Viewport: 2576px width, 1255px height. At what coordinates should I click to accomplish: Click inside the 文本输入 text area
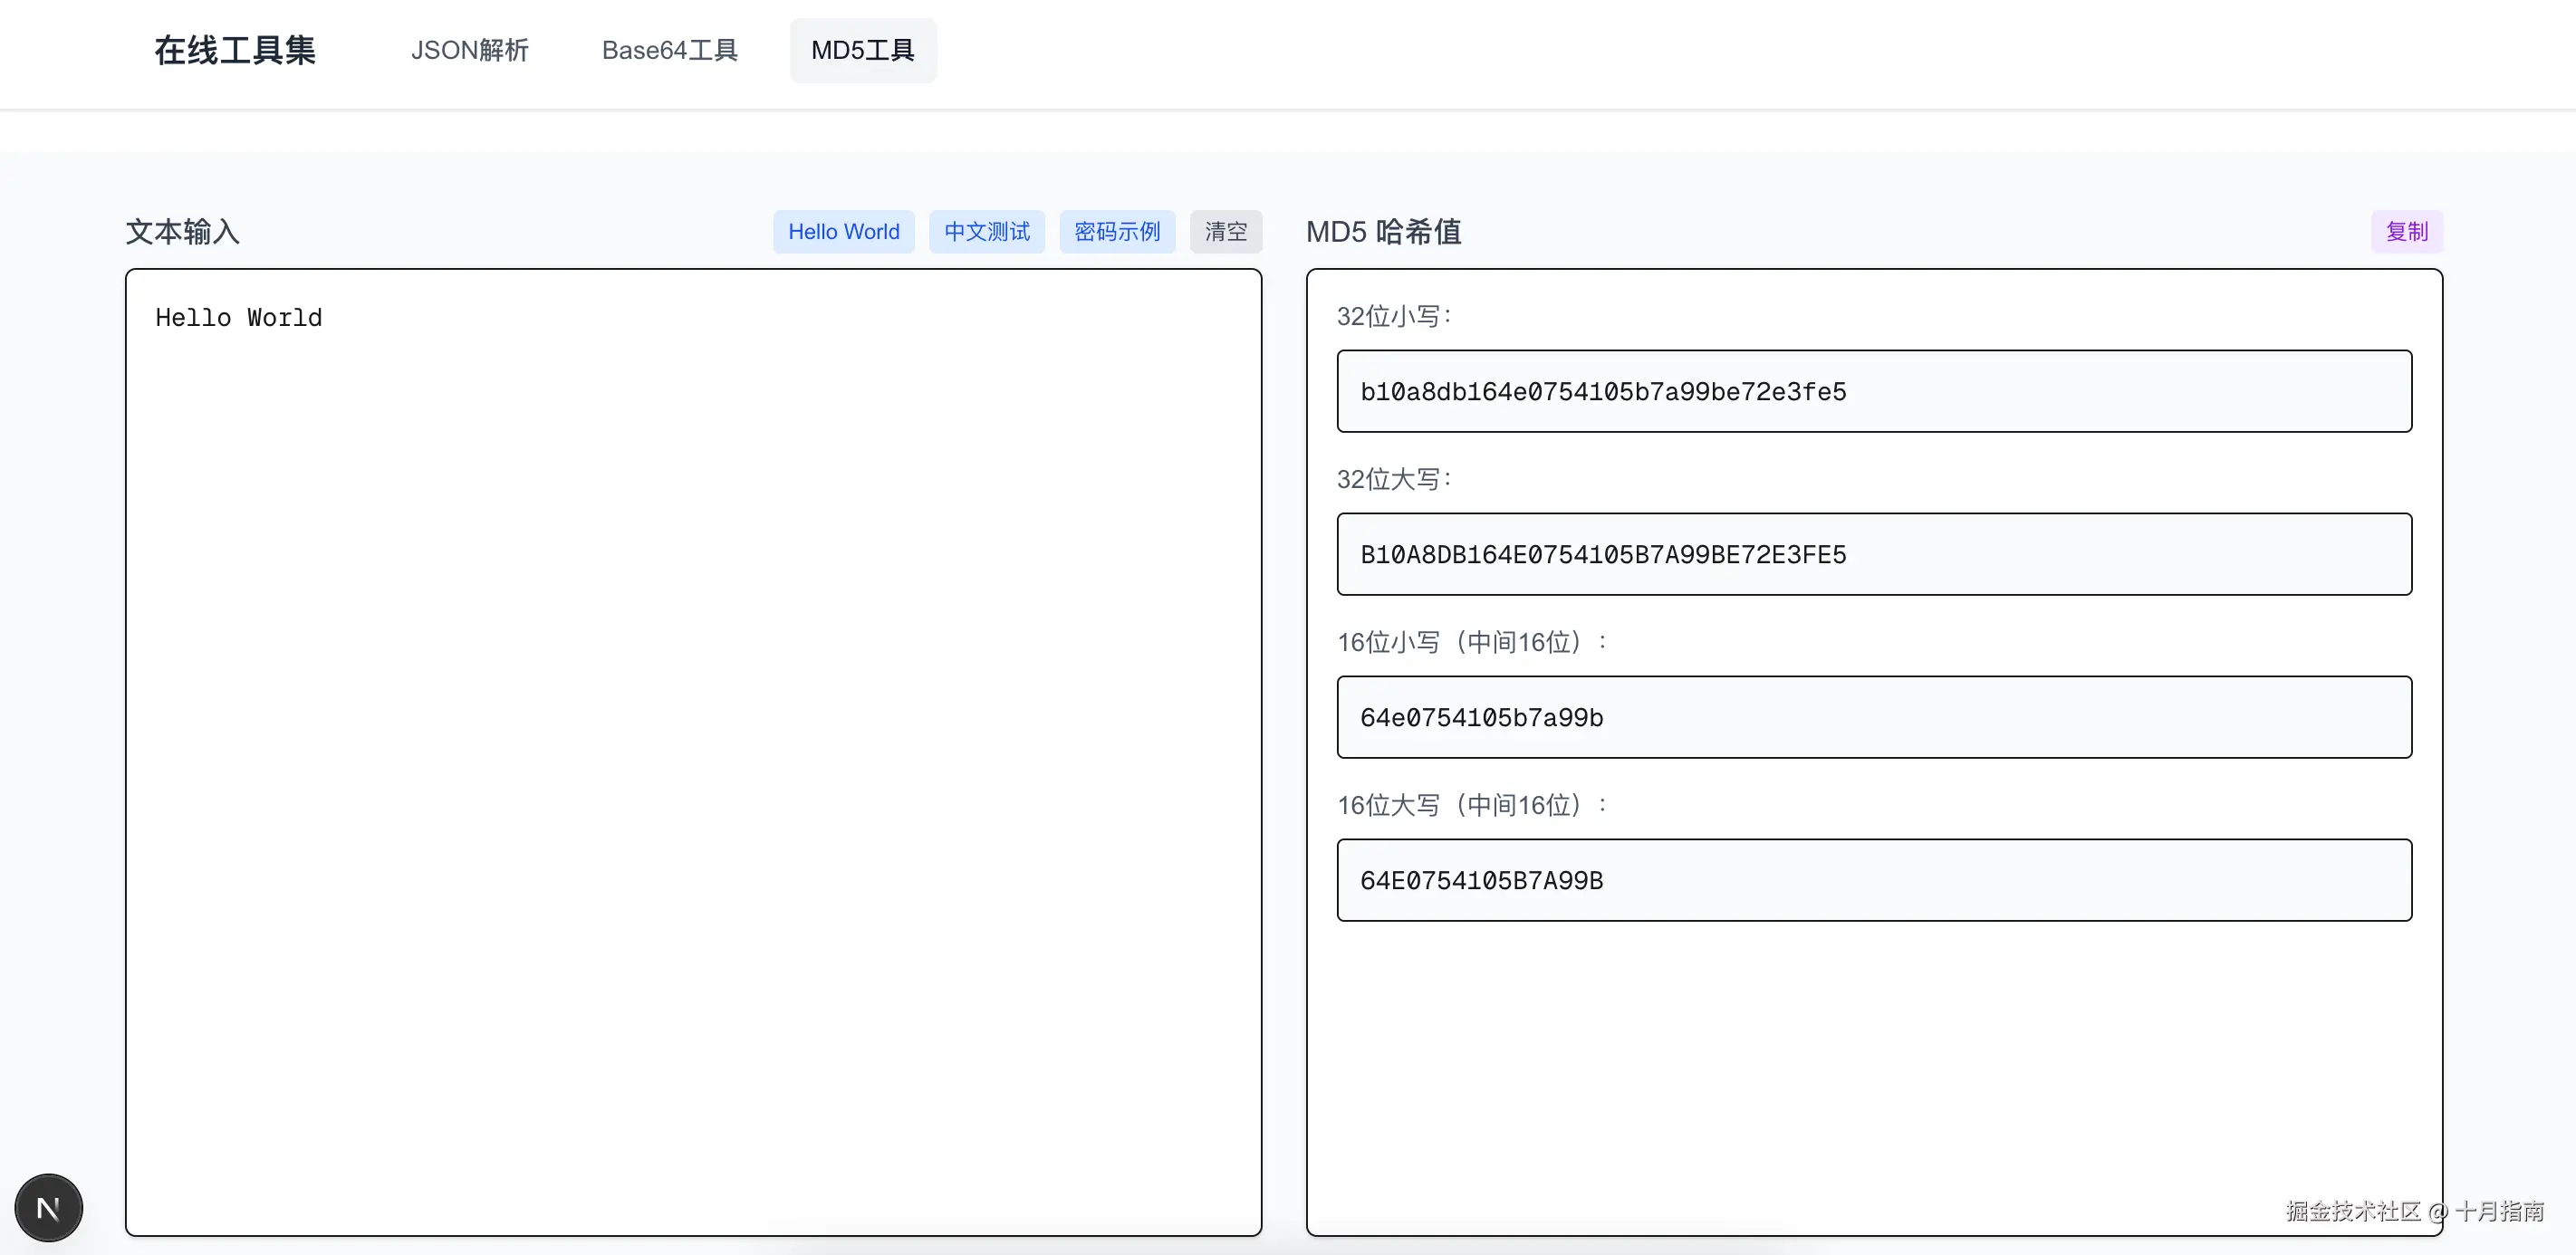(x=692, y=750)
